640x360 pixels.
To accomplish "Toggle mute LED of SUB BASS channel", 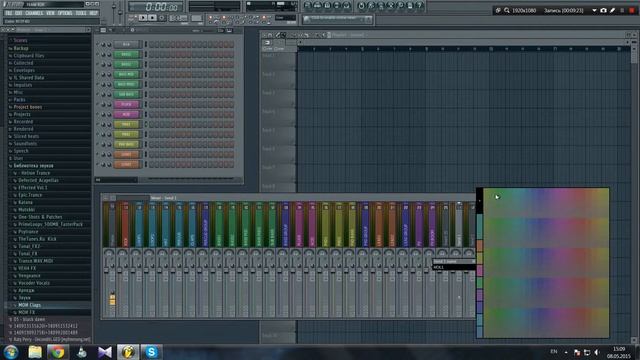I will [x=98, y=94].
